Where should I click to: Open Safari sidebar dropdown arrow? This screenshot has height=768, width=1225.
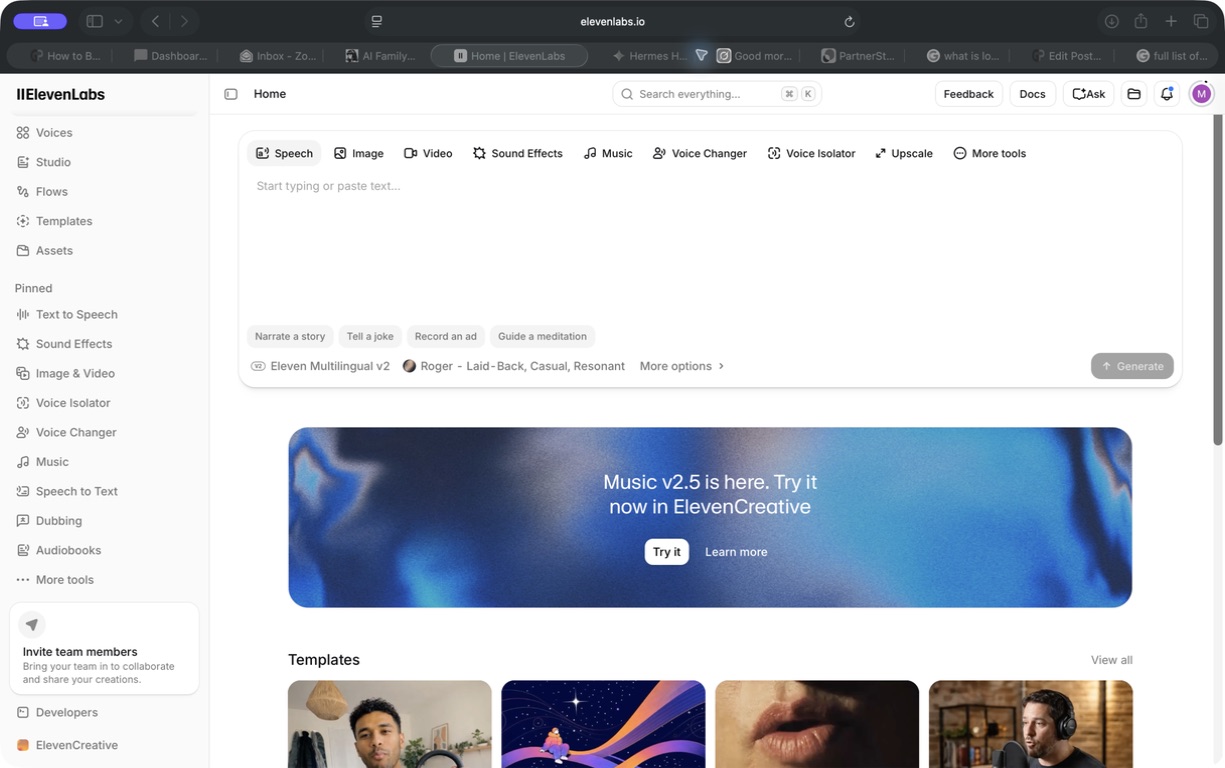click(x=118, y=21)
